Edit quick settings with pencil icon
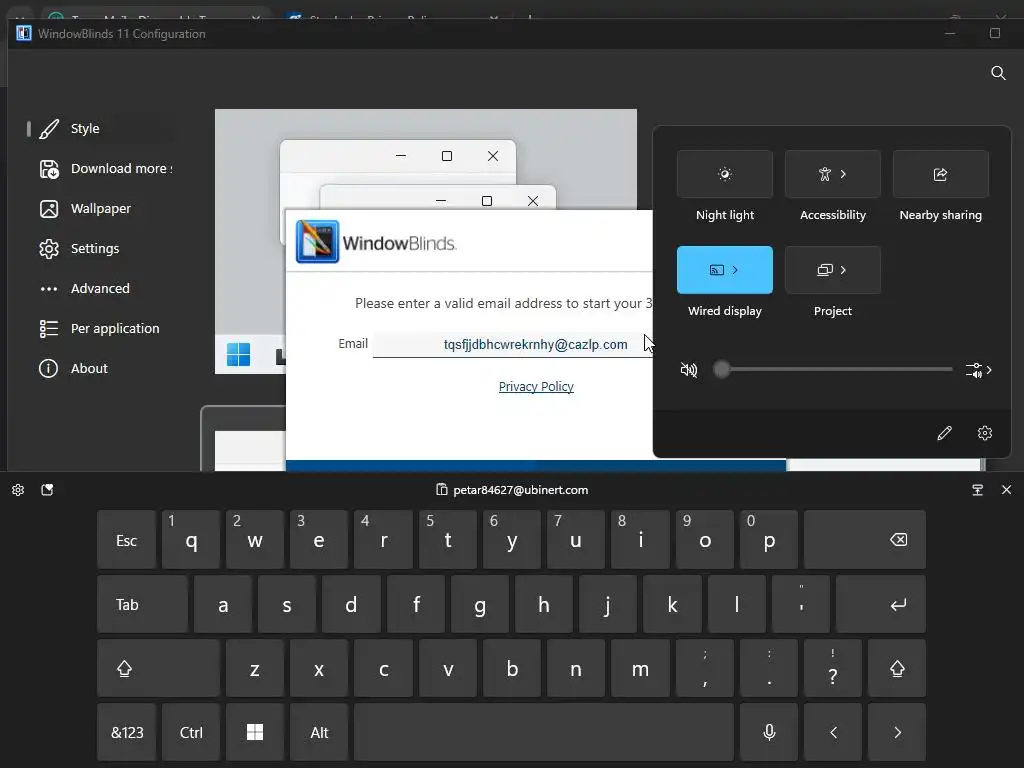Screen dimensions: 1024x768 pyautogui.click(x=944, y=433)
